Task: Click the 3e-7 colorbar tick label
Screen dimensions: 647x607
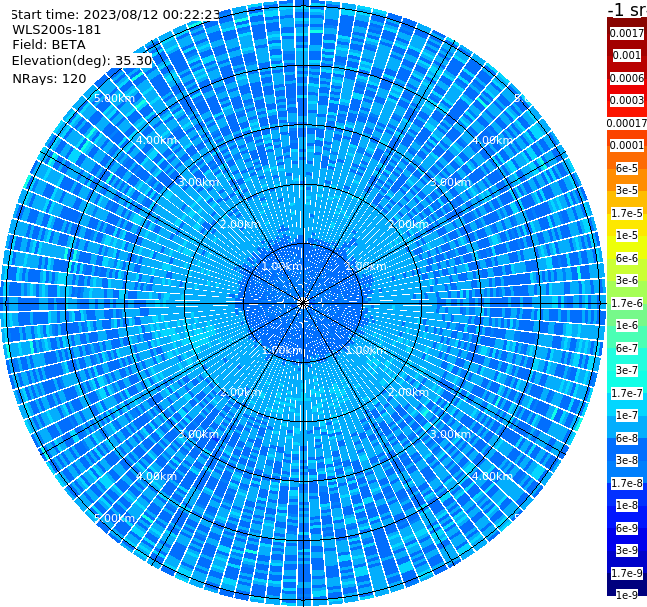Action: pyautogui.click(x=627, y=370)
